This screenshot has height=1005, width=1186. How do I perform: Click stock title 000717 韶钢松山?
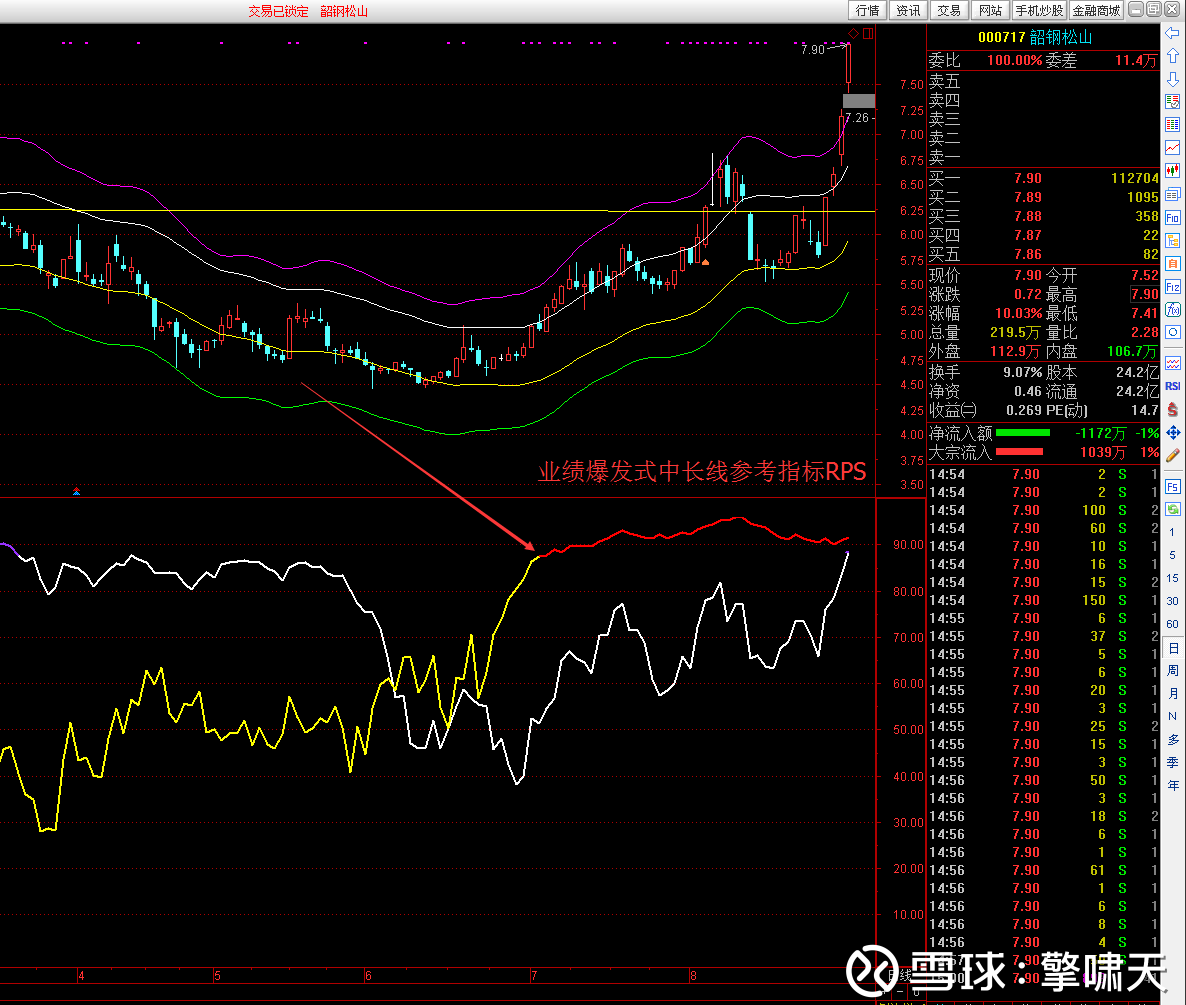[x=1035, y=37]
